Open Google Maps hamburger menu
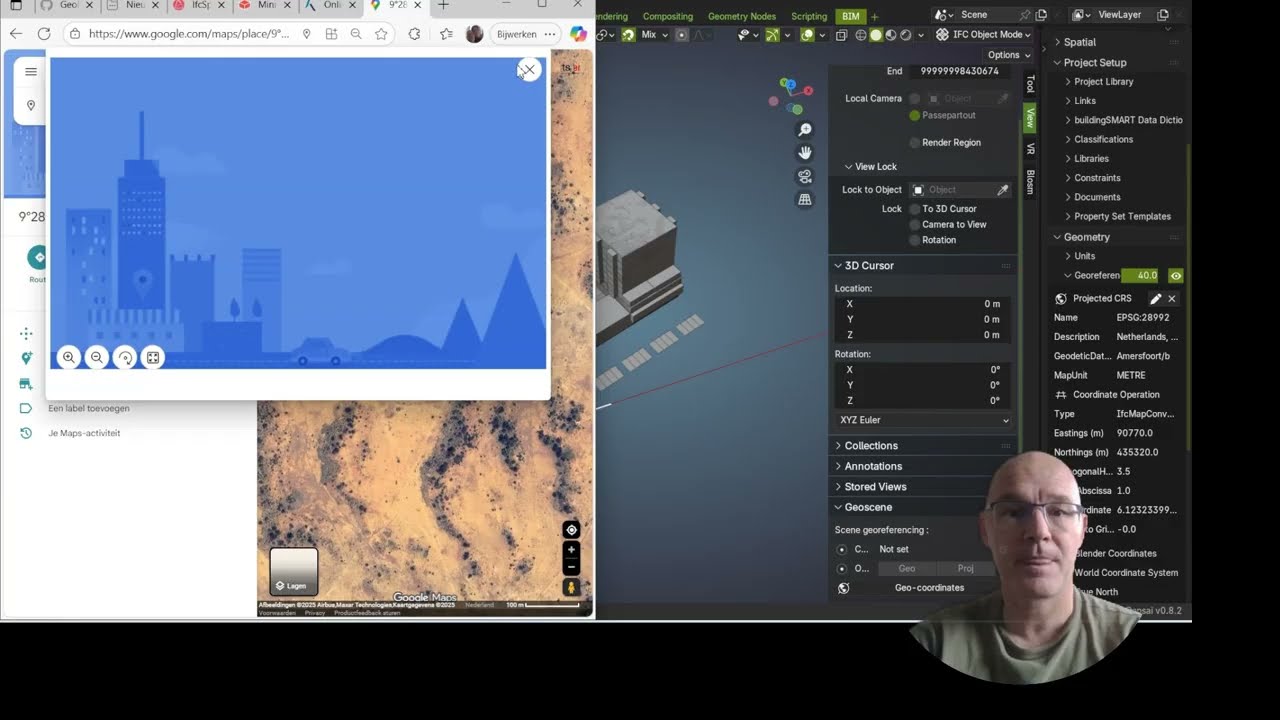The image size is (1280, 720). 31,72
